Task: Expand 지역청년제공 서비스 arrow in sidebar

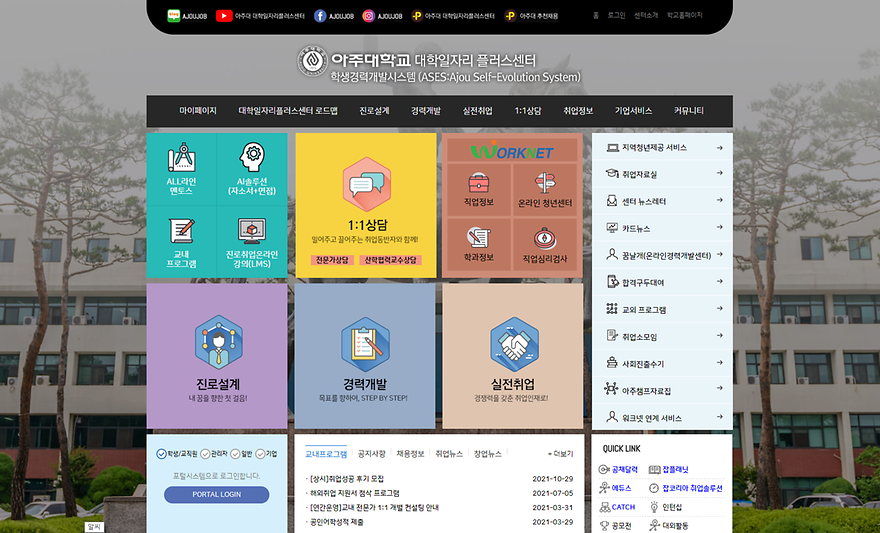Action: pos(719,148)
